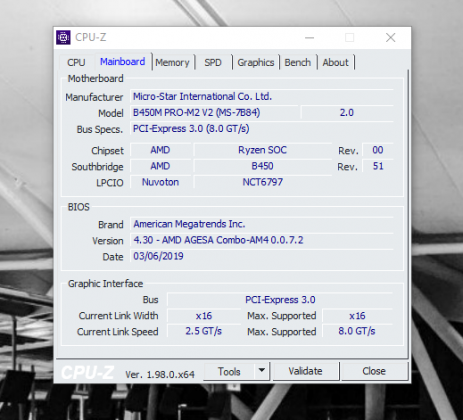Select the Mainboard tab

[123, 62]
